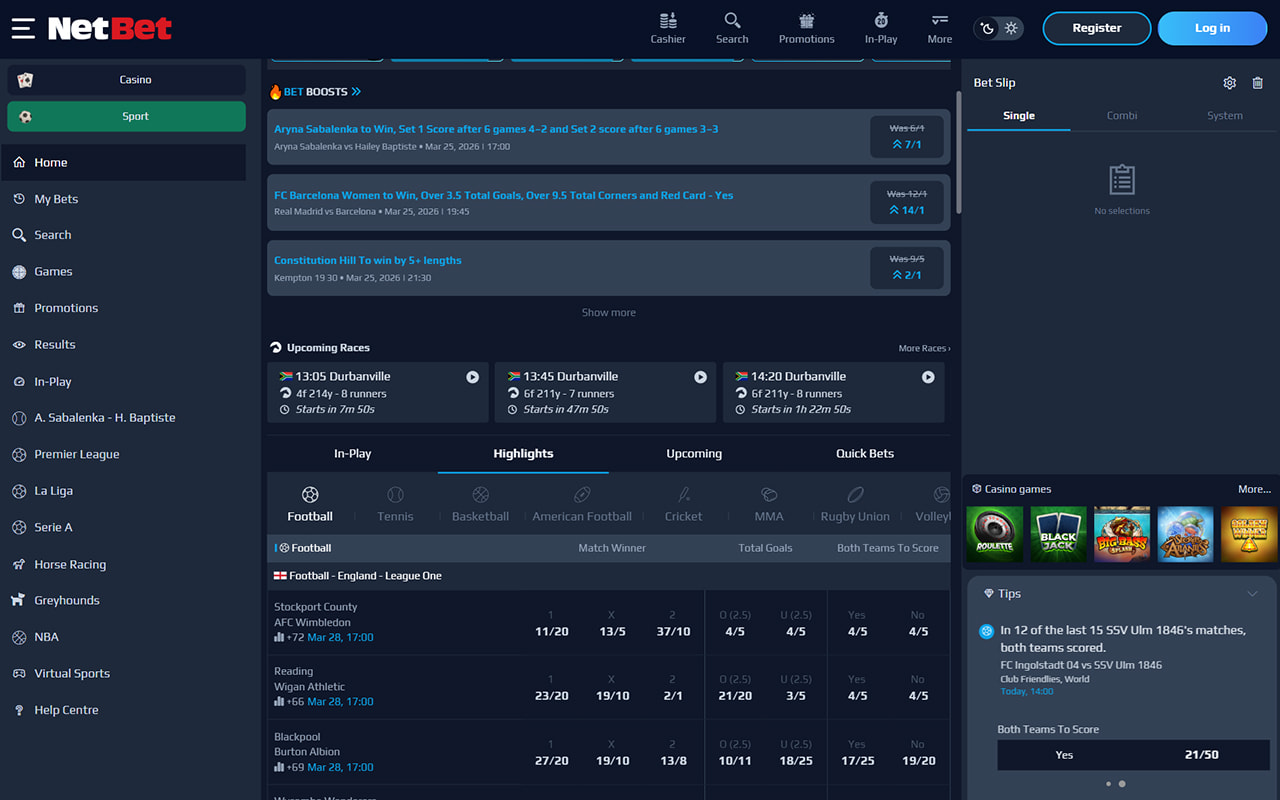Open In-Play in the sidebar

[123, 381]
